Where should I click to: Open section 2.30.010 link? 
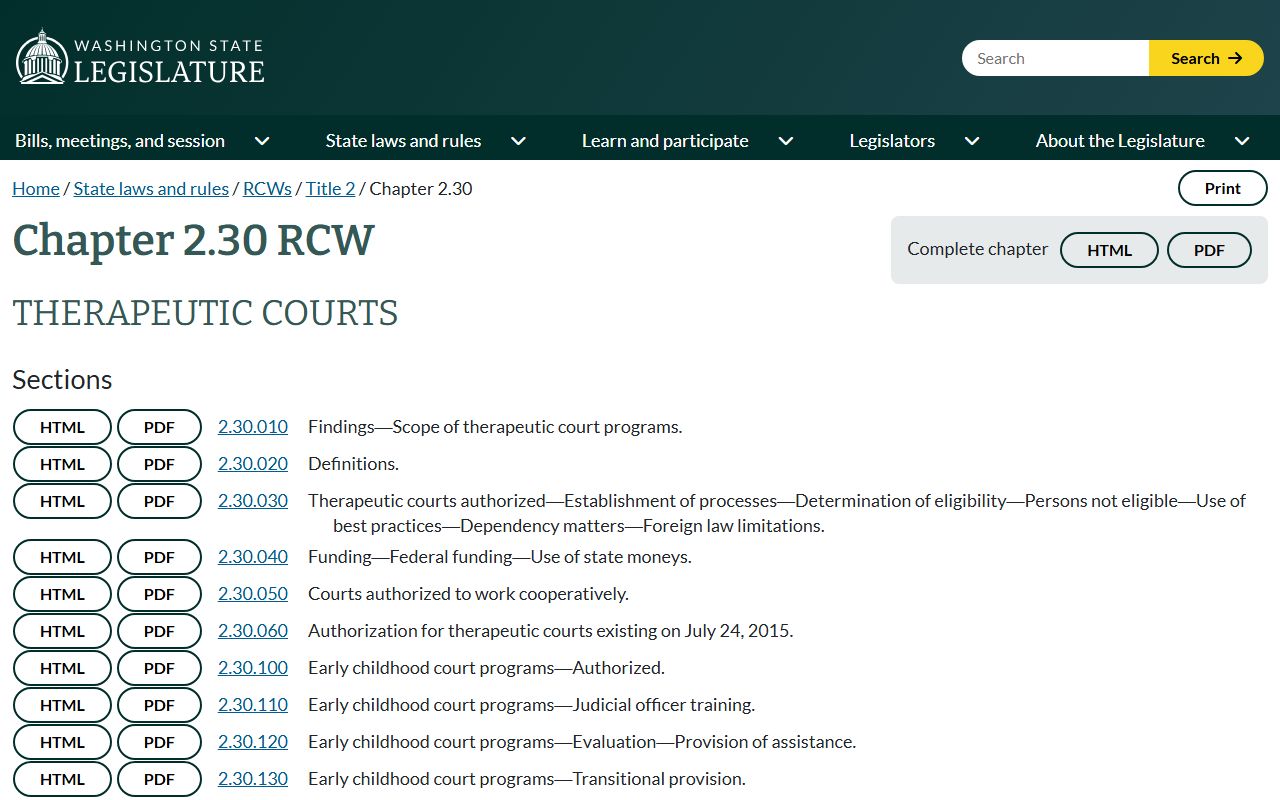click(253, 427)
